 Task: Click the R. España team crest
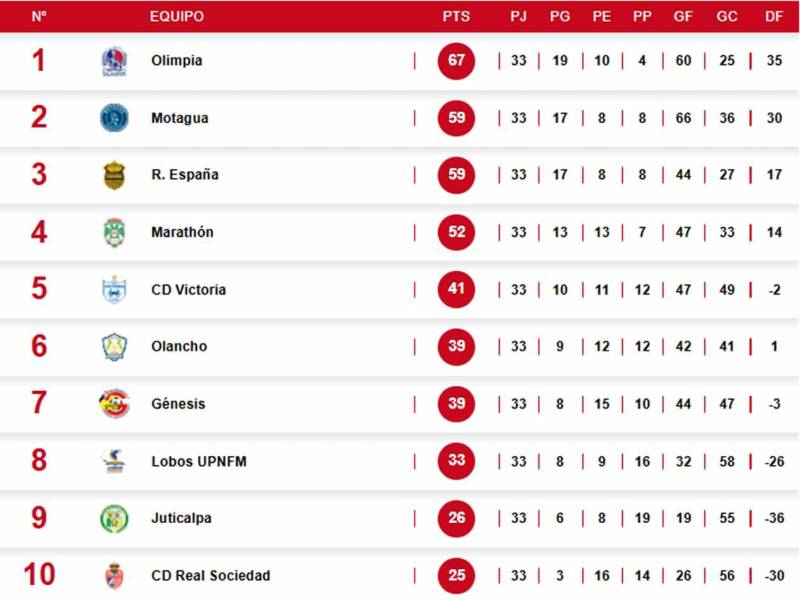point(114,175)
